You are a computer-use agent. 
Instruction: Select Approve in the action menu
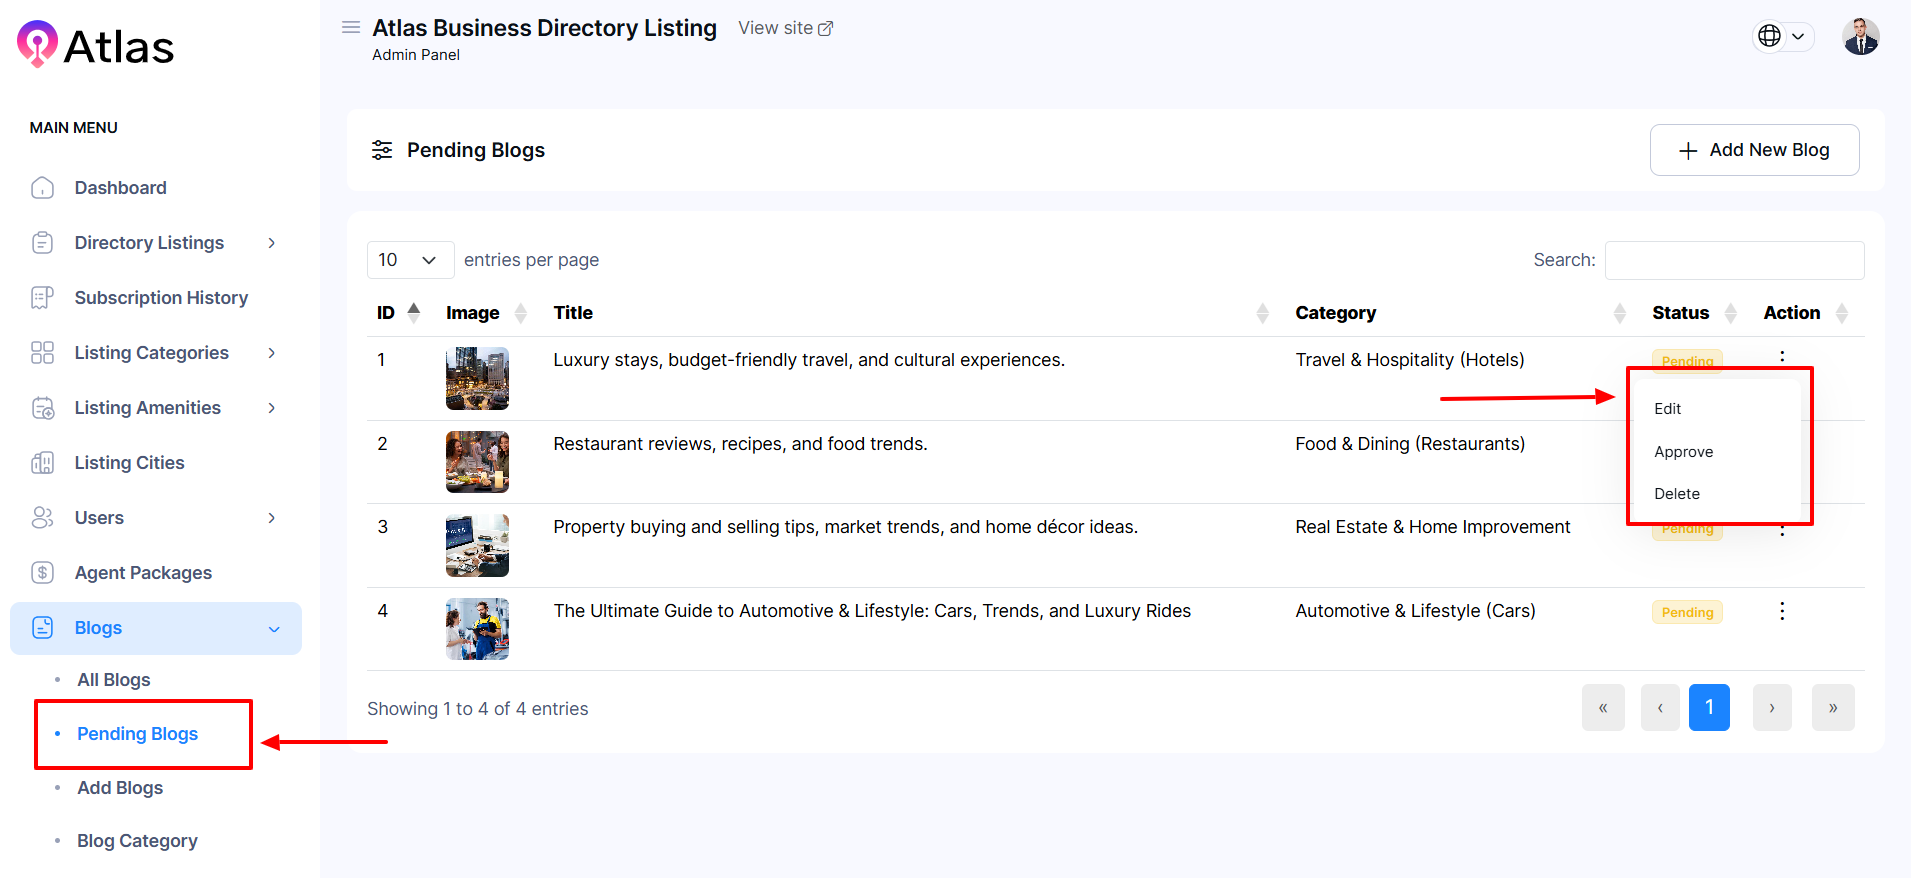pos(1683,452)
